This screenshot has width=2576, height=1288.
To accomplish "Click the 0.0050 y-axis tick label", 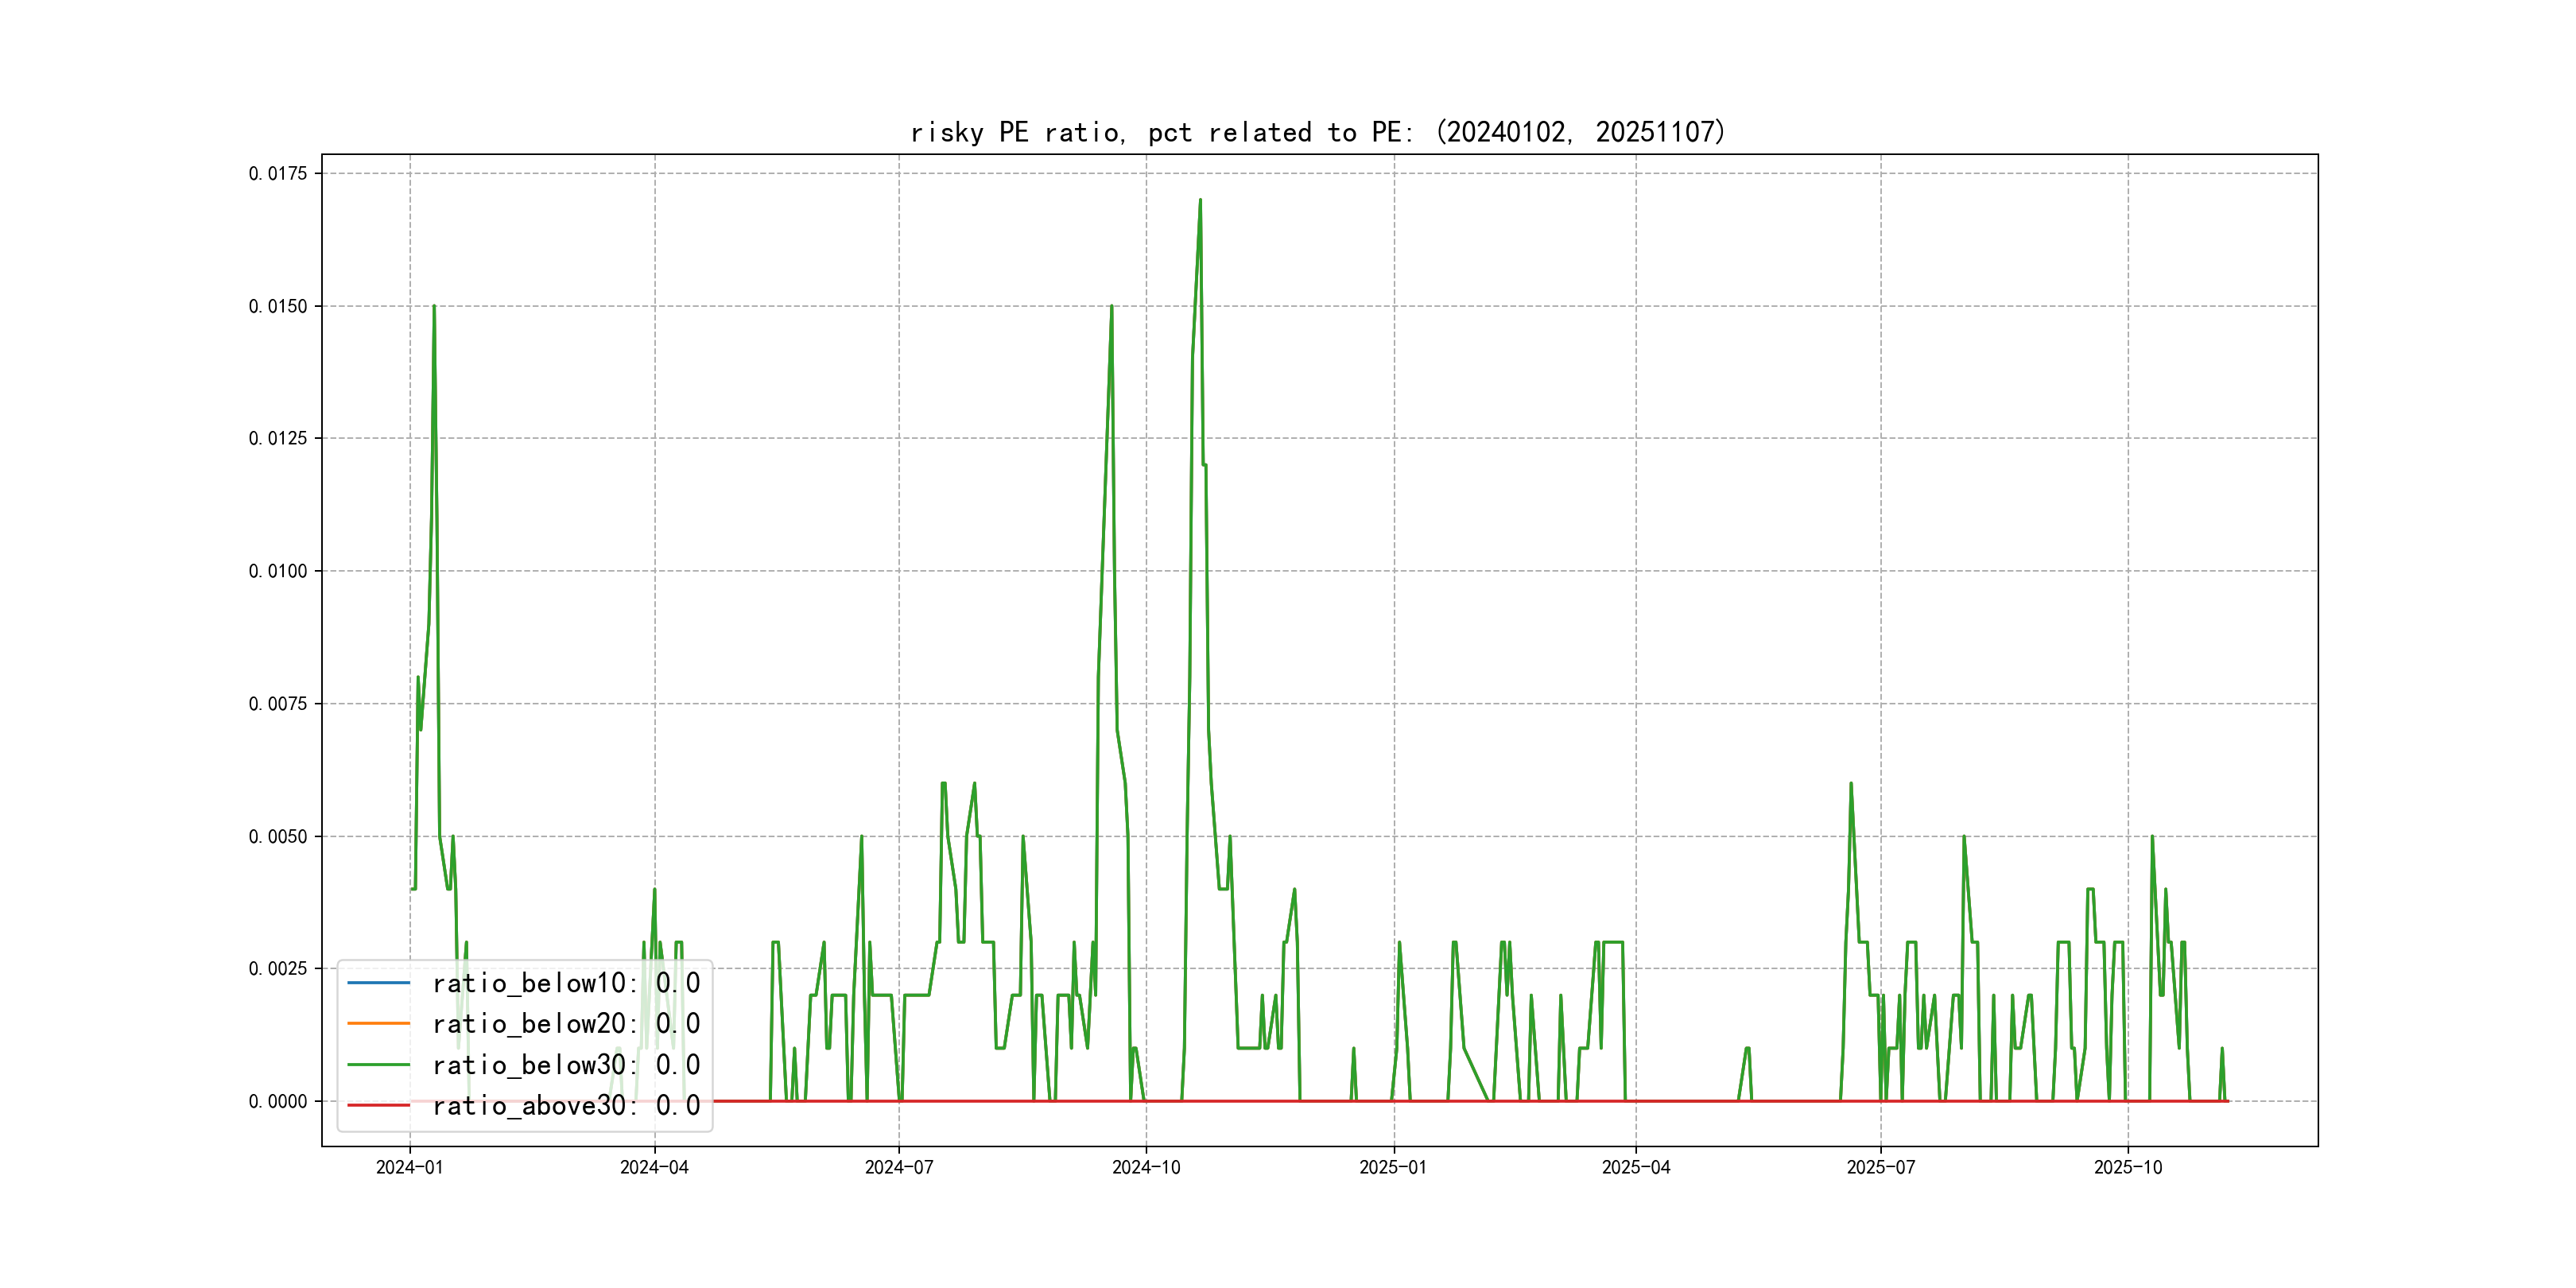I will pos(278,836).
